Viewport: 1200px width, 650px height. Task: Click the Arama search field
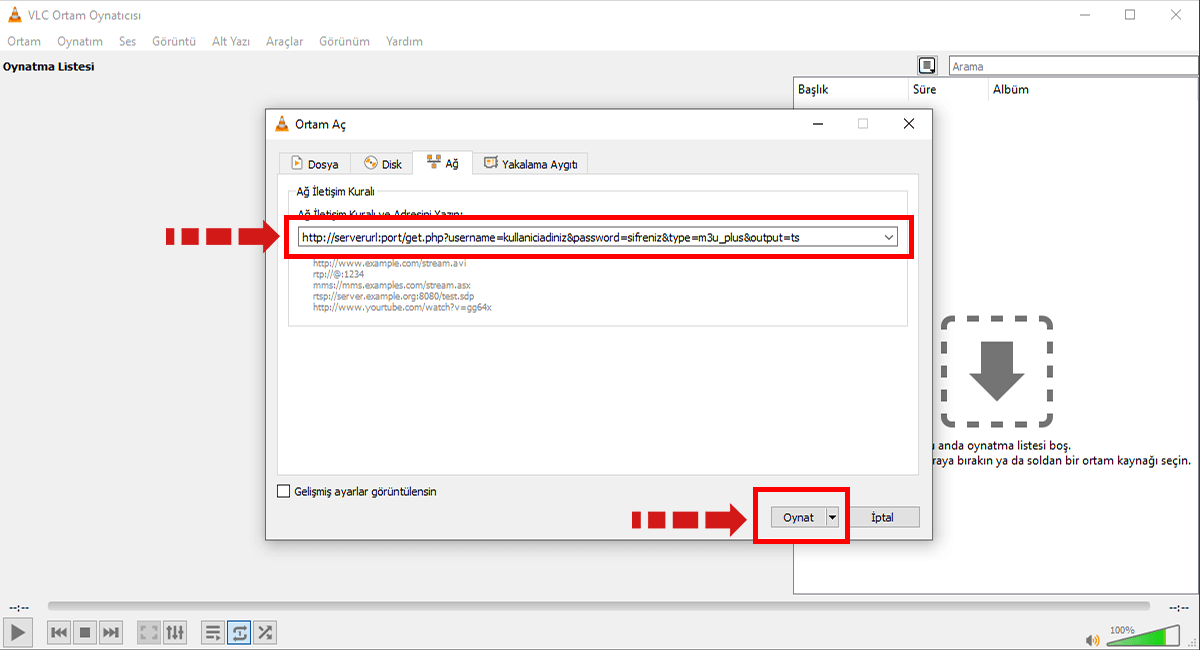click(1072, 66)
